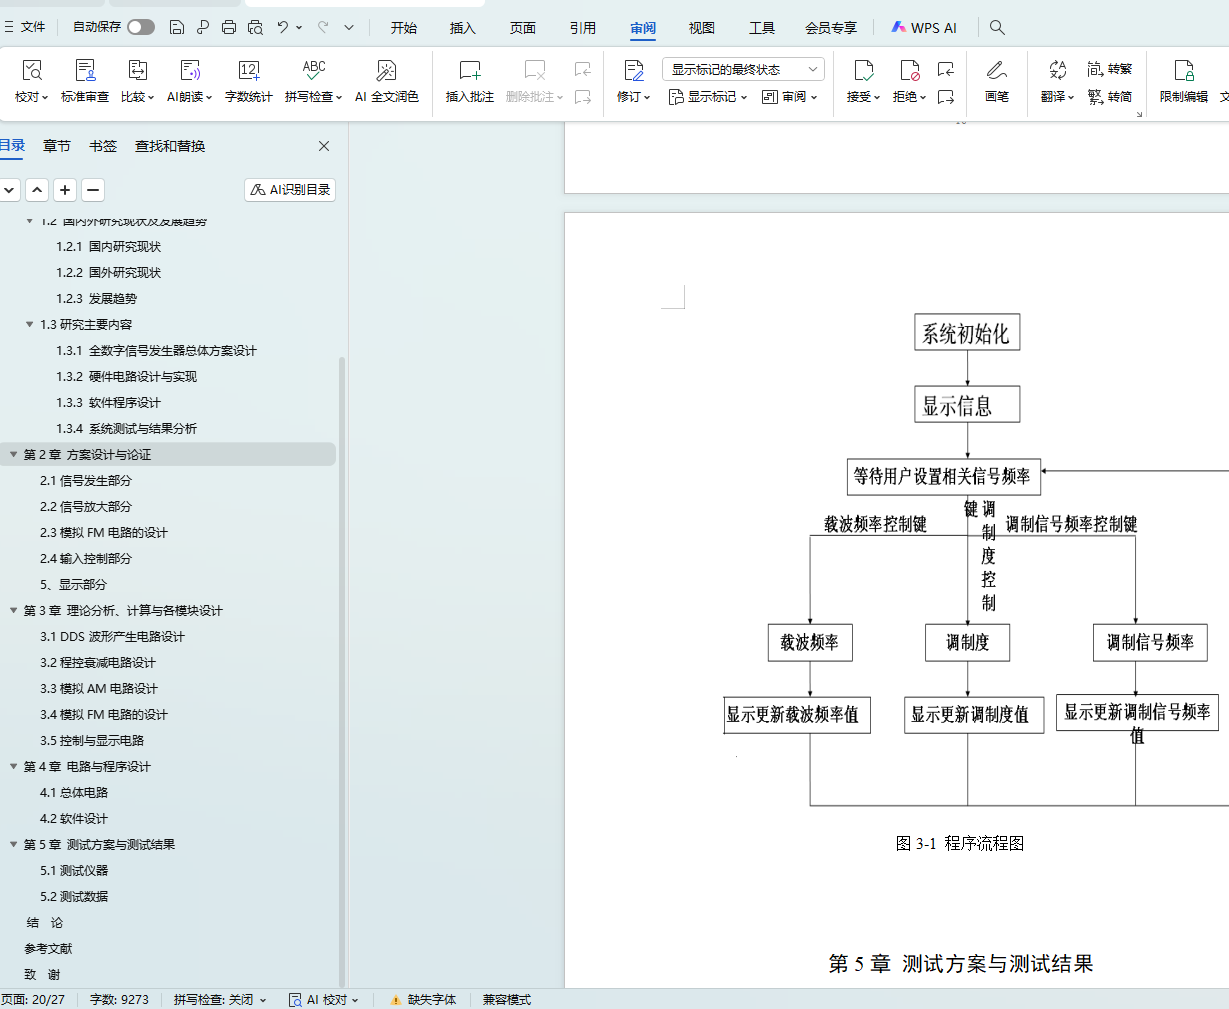The height and width of the screenshot is (1009, 1229).
Task: Toggle 拼写检查 status in the status bar
Action: pos(219,999)
